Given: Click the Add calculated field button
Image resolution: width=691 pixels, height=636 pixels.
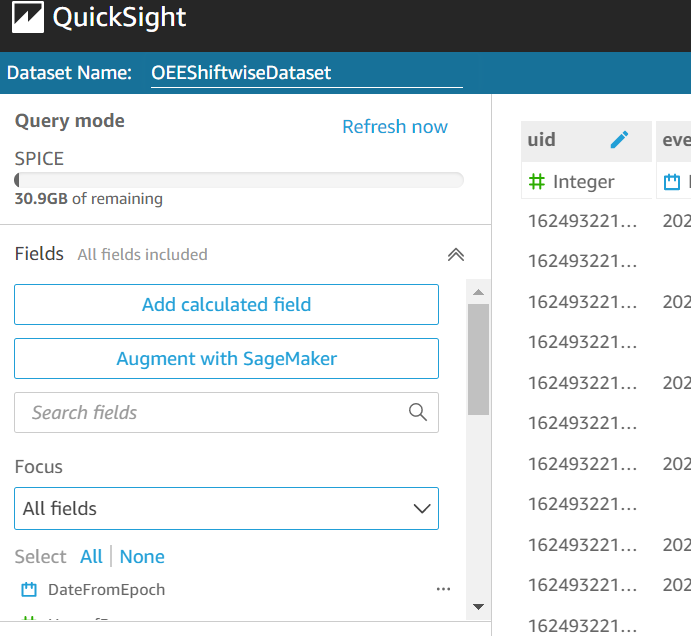Looking at the screenshot, I should [227, 305].
